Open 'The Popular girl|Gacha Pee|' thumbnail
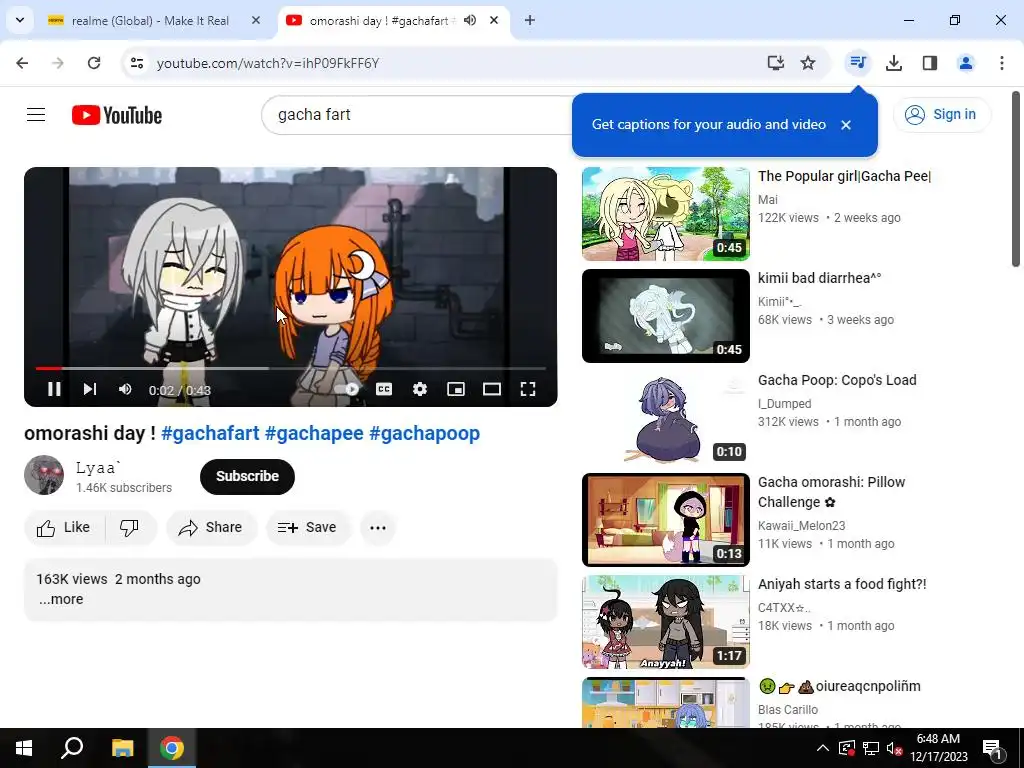This screenshot has width=1024, height=768. coord(665,214)
